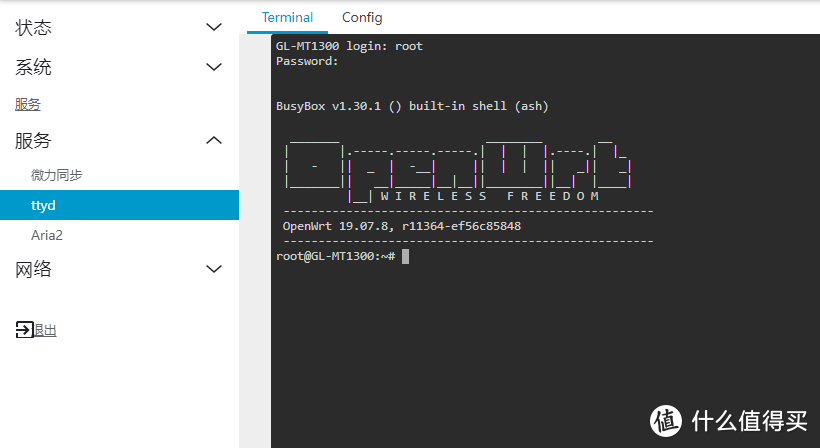Click the 值 badge watermark icon
This screenshot has height=448, width=820.
tap(666, 421)
